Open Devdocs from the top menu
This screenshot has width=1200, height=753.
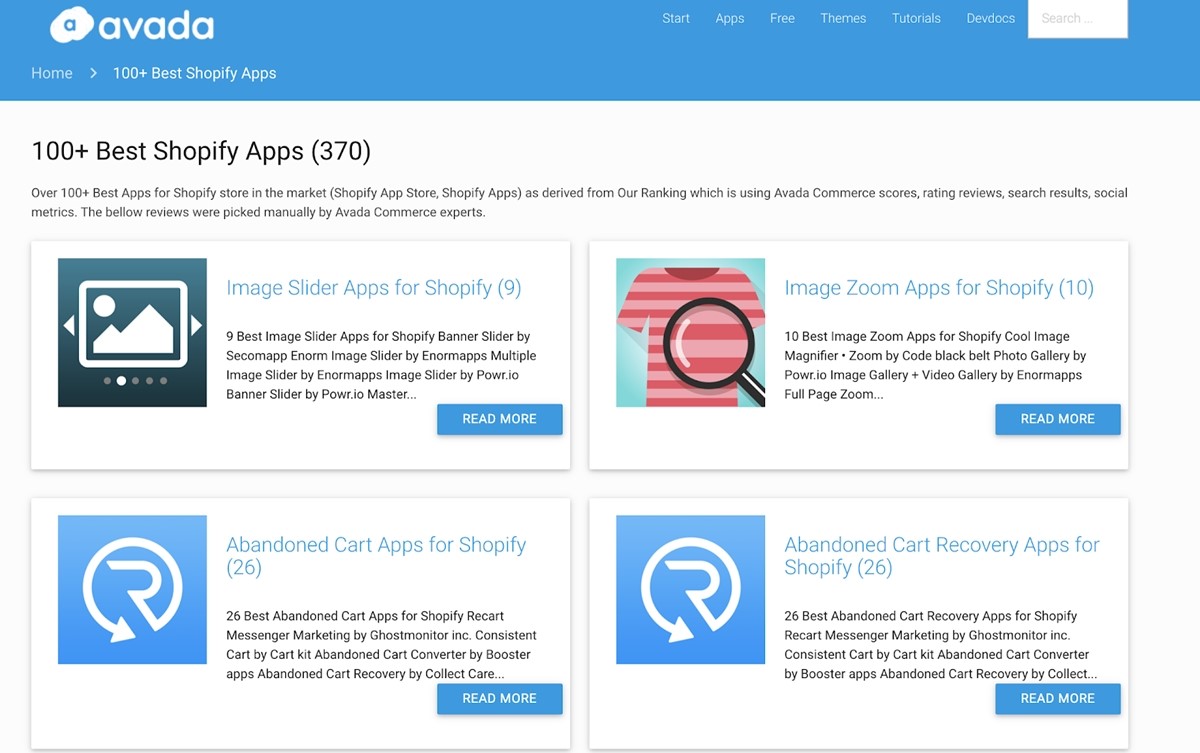991,18
